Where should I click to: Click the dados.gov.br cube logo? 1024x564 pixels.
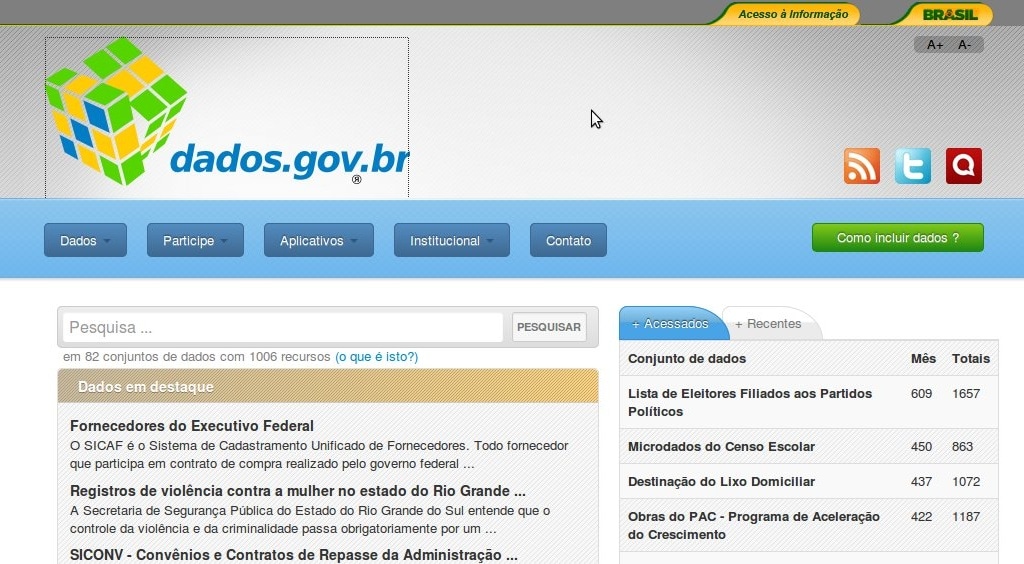(x=226, y=118)
